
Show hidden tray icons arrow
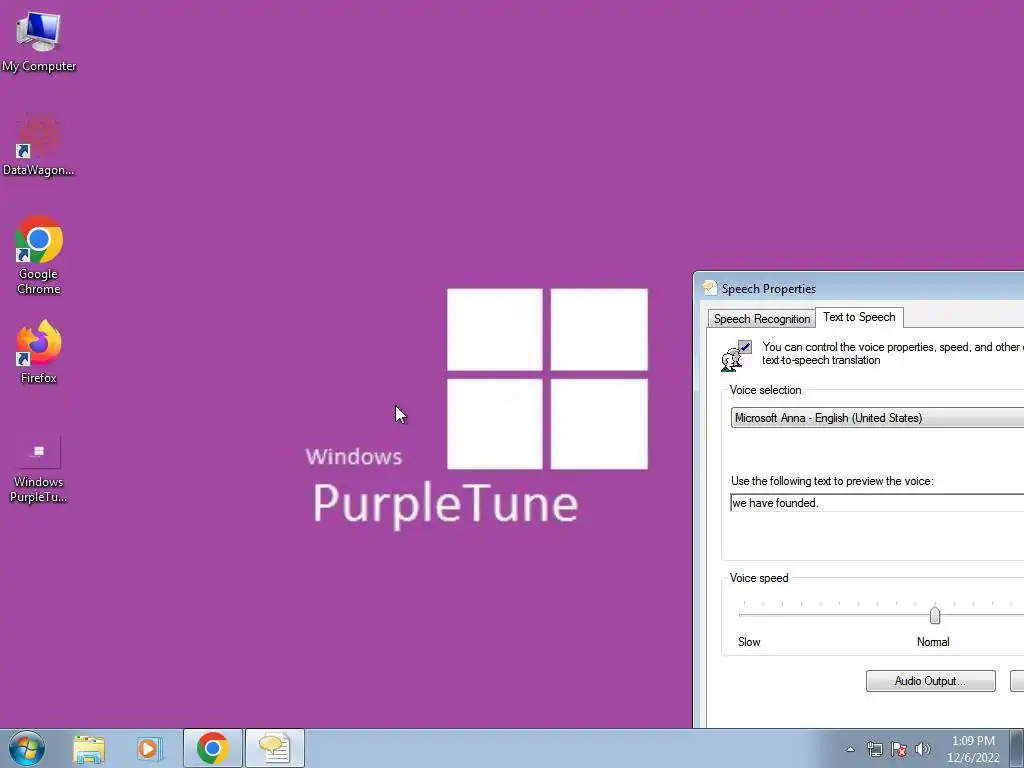pyautogui.click(x=850, y=749)
